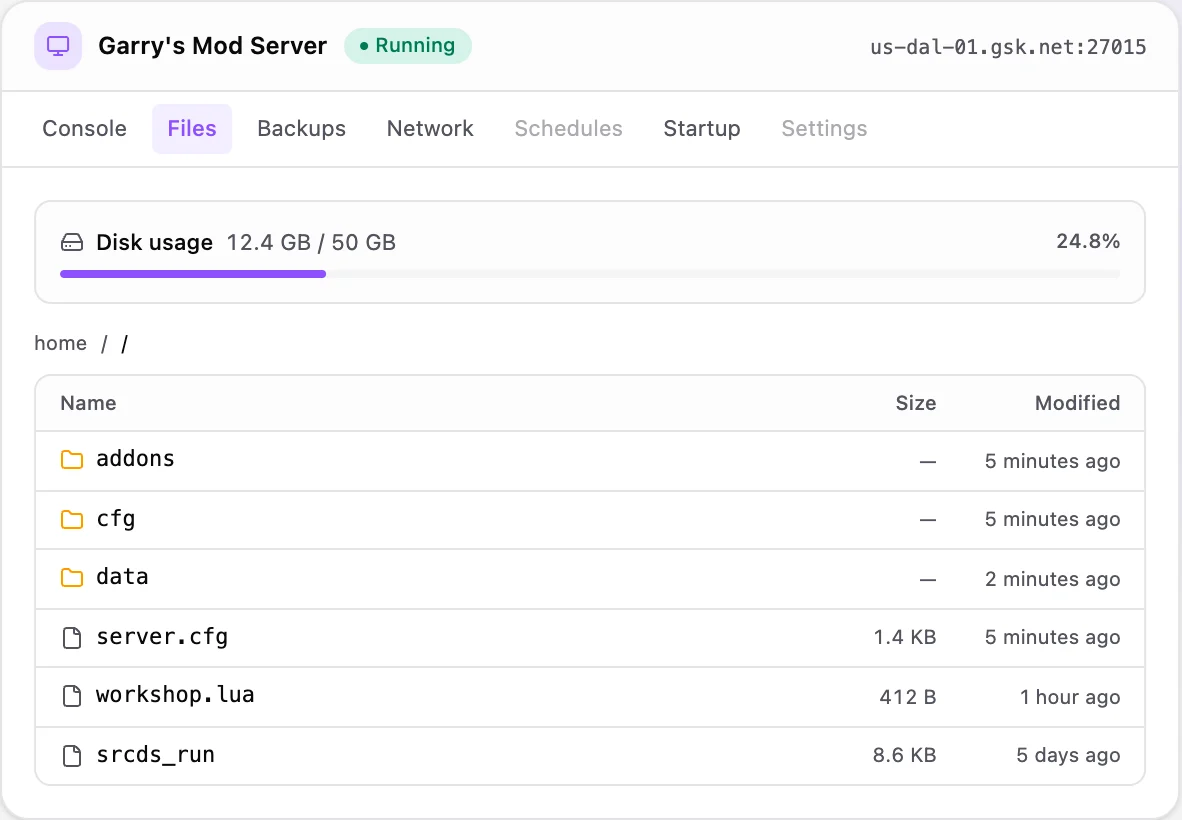Click the 2 minutes ago timestamp
This screenshot has width=1182, height=820.
(1052, 580)
